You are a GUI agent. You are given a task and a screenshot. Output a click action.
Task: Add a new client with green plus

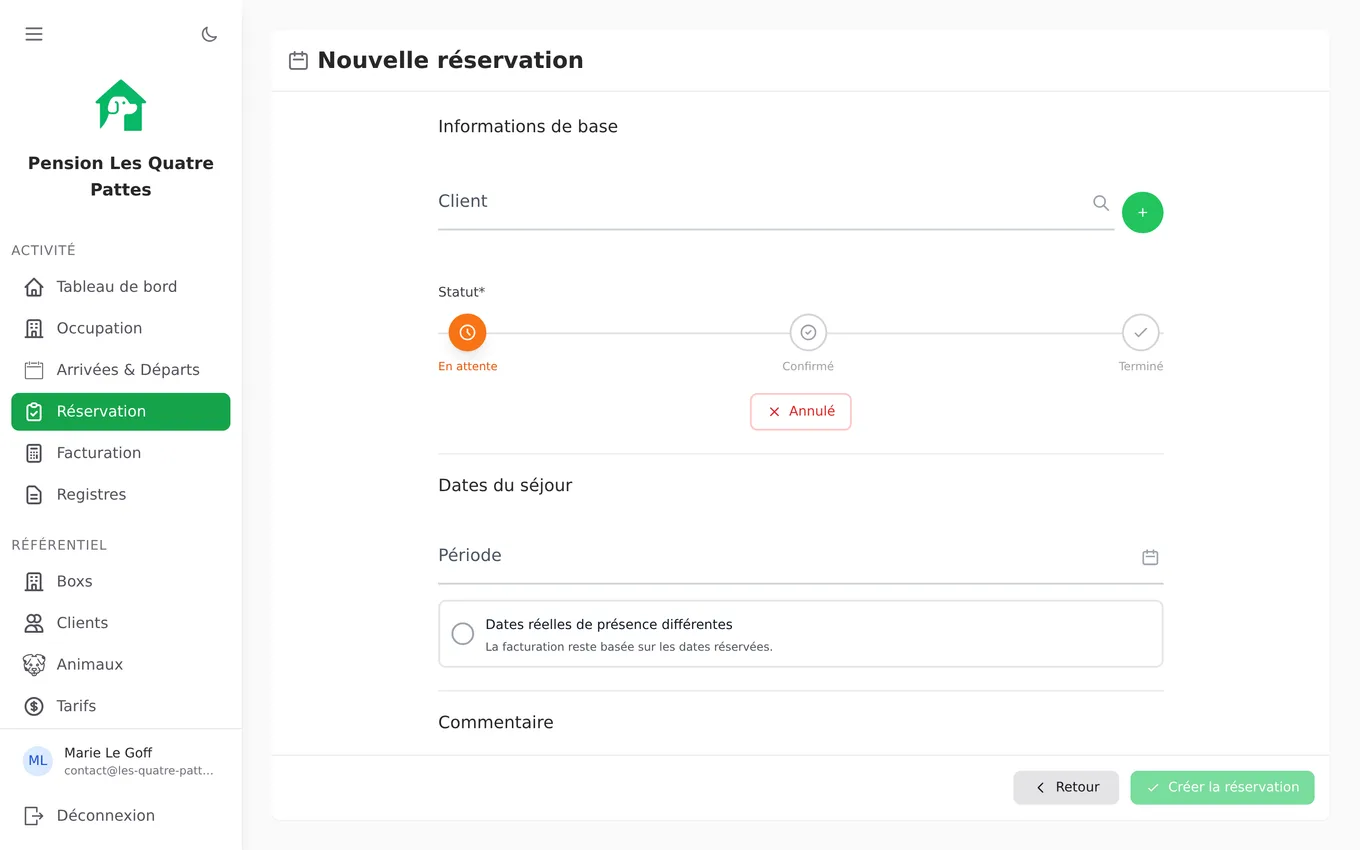pos(1143,213)
